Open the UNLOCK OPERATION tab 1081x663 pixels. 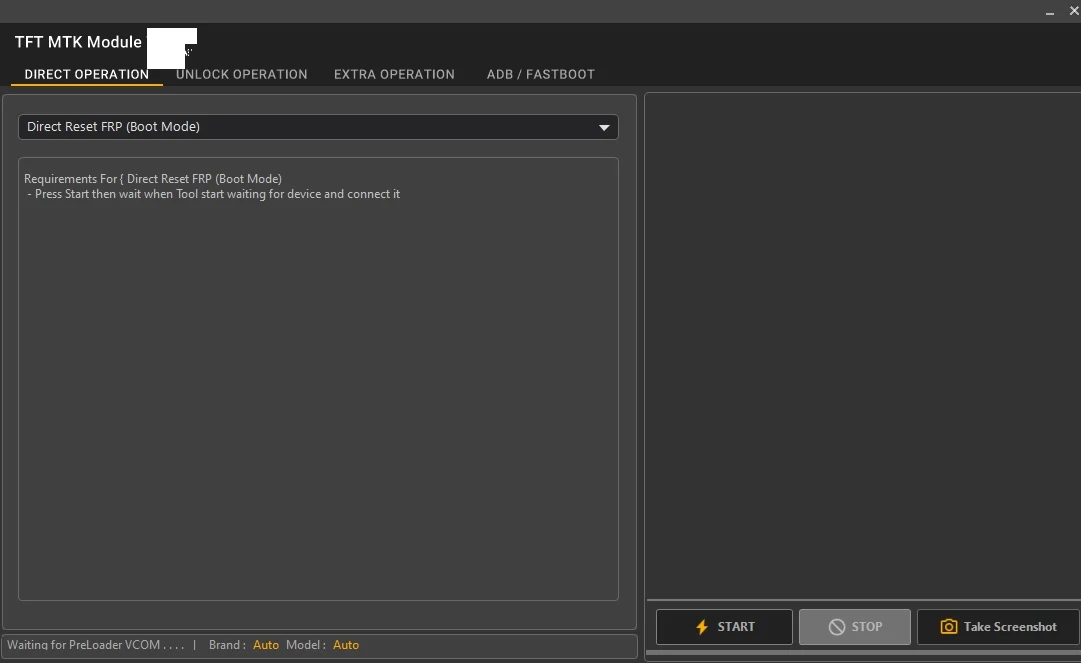tap(241, 74)
